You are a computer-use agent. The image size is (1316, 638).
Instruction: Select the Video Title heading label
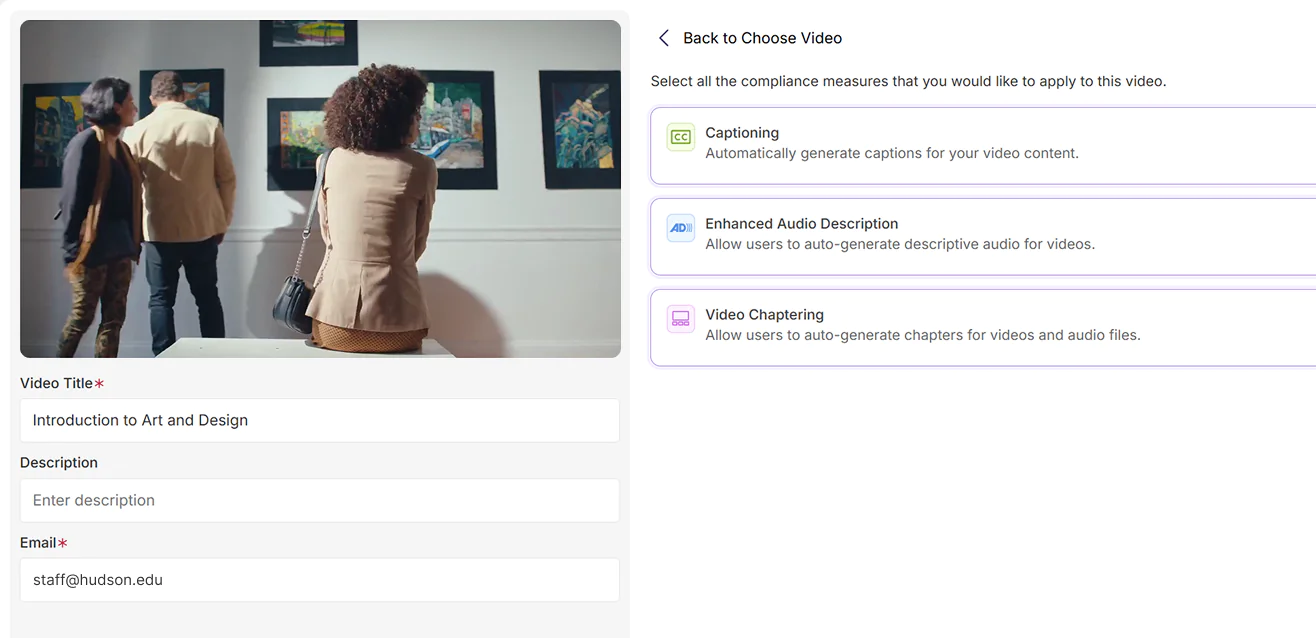pos(57,382)
